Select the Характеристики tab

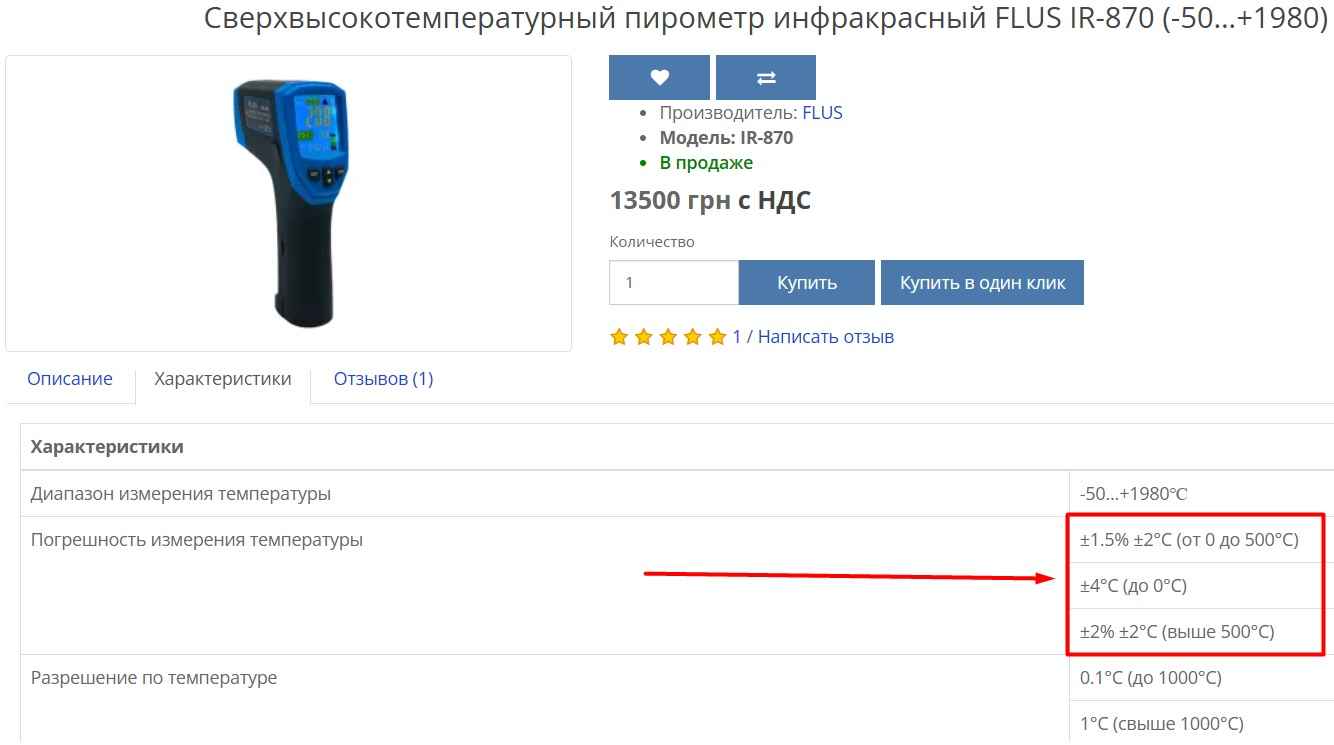click(223, 379)
